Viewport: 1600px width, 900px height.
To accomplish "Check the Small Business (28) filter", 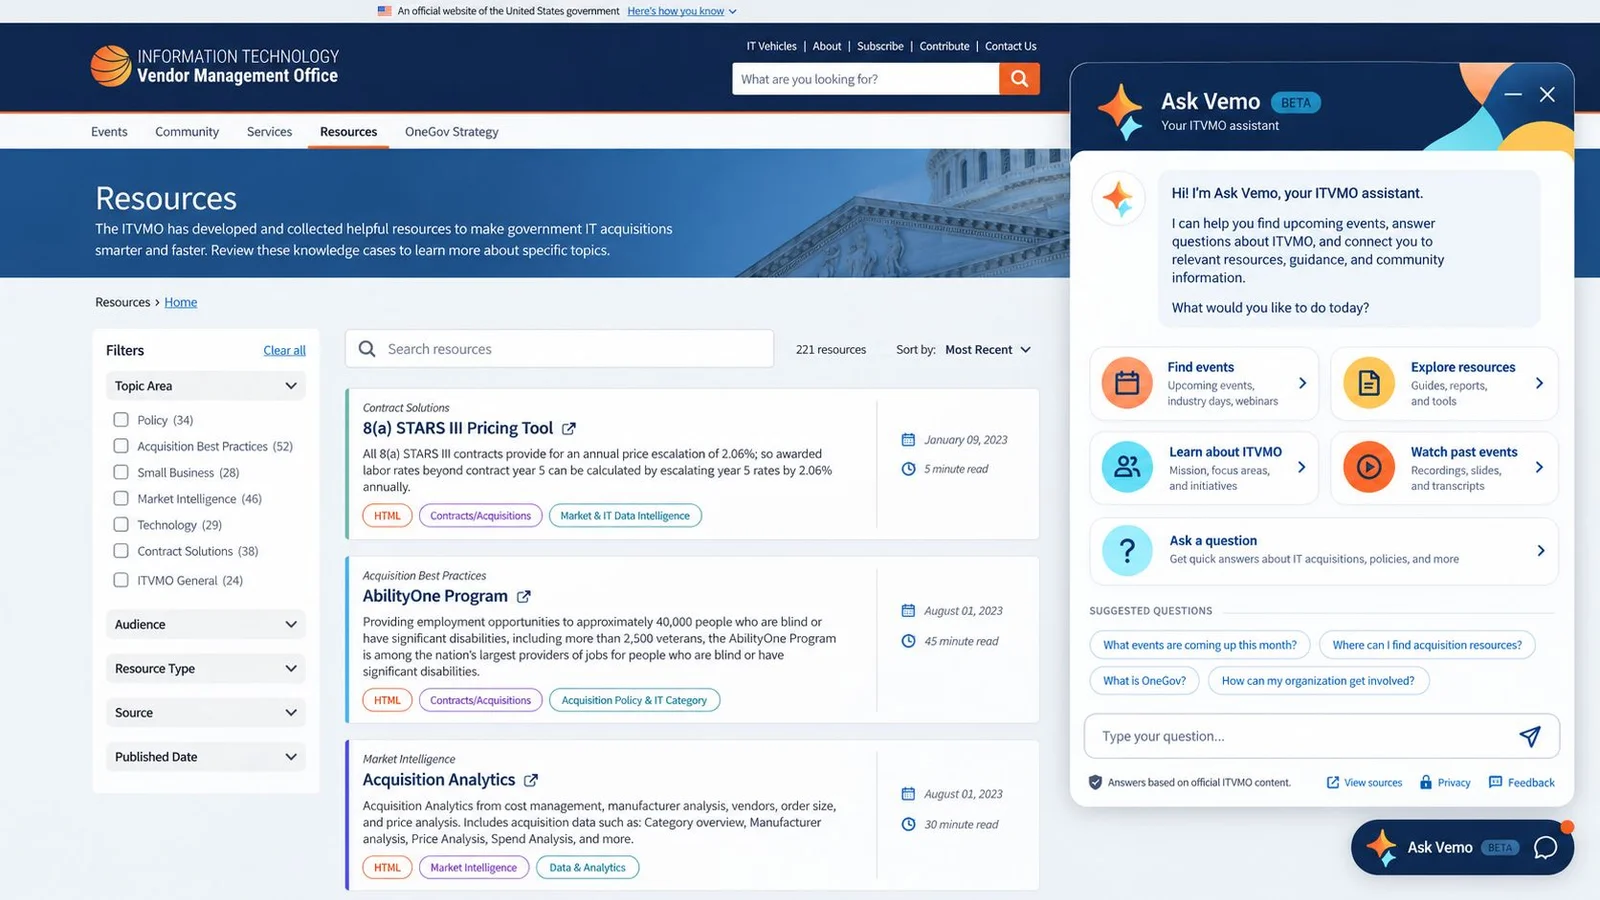I will coord(121,472).
